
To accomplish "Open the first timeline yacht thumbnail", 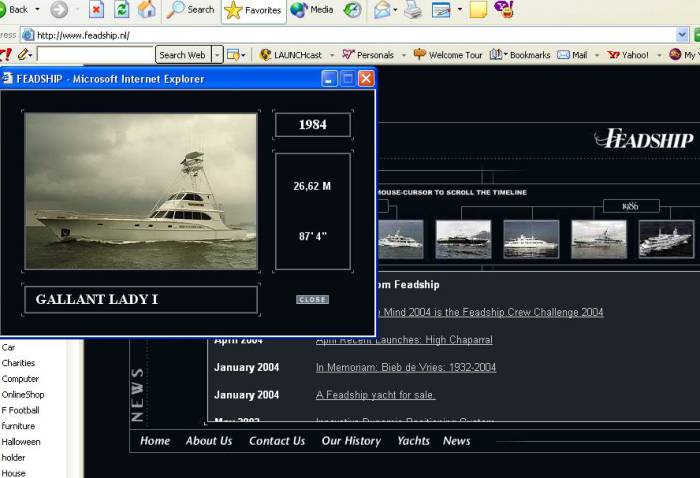I will [x=400, y=239].
